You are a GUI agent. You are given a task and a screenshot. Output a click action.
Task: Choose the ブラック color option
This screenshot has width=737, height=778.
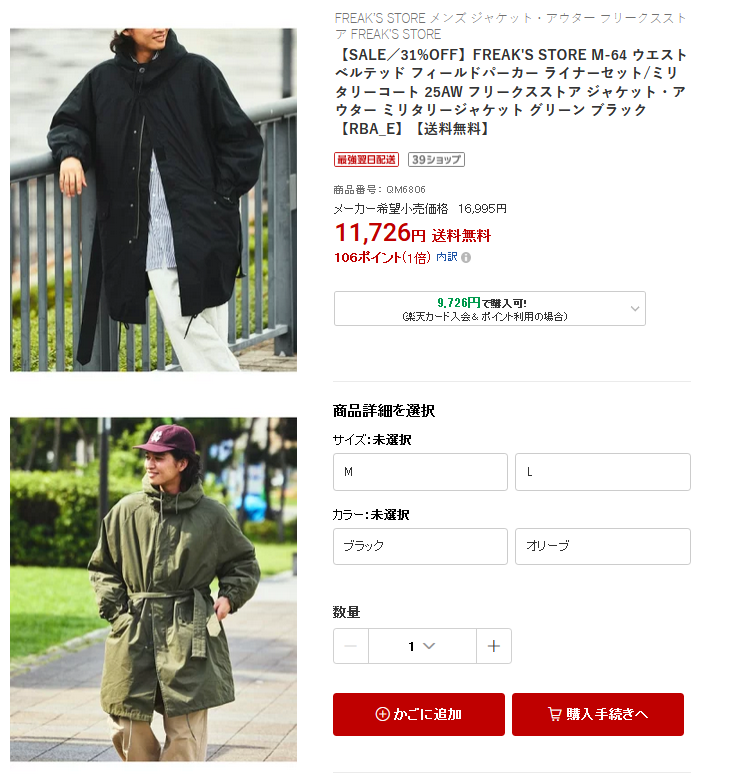[420, 546]
